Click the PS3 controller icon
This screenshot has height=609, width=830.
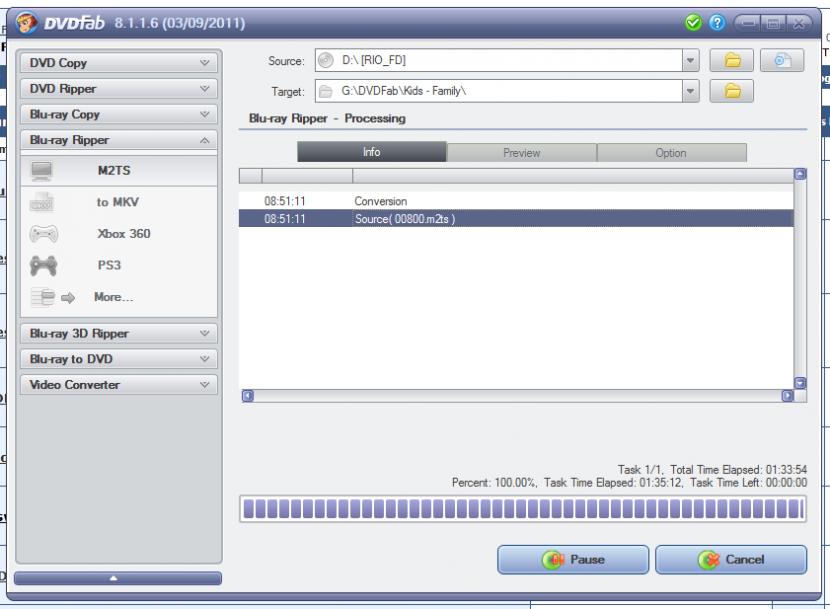pyautogui.click(x=43, y=265)
